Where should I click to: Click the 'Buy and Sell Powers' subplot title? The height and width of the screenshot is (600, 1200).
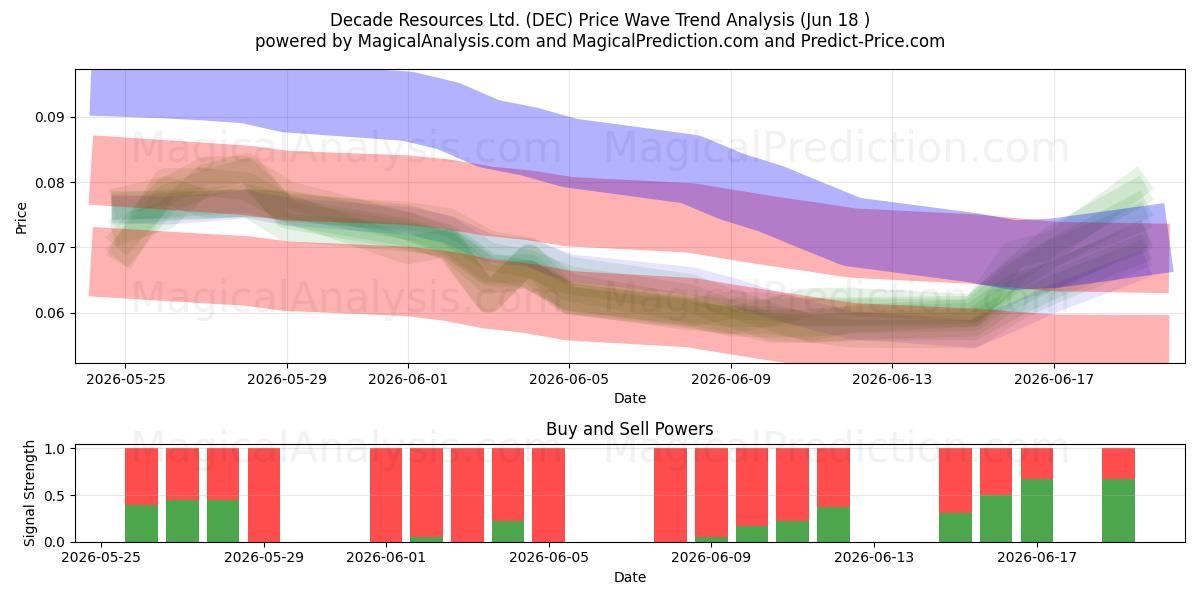tap(630, 429)
